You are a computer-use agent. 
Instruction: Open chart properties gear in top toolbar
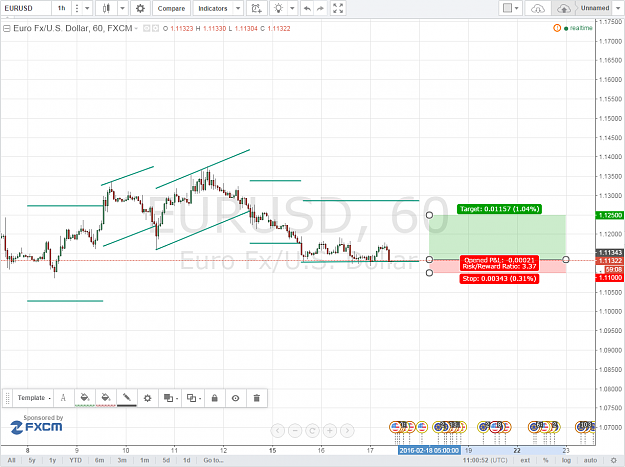pos(140,8)
